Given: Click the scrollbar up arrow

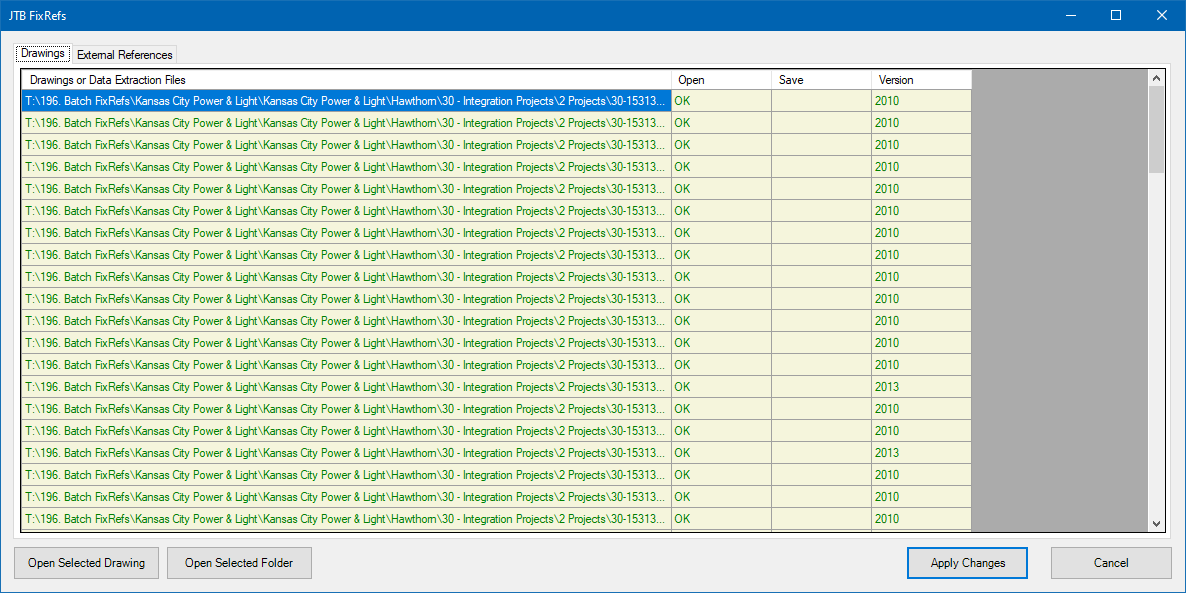Looking at the screenshot, I should click(1156, 78).
